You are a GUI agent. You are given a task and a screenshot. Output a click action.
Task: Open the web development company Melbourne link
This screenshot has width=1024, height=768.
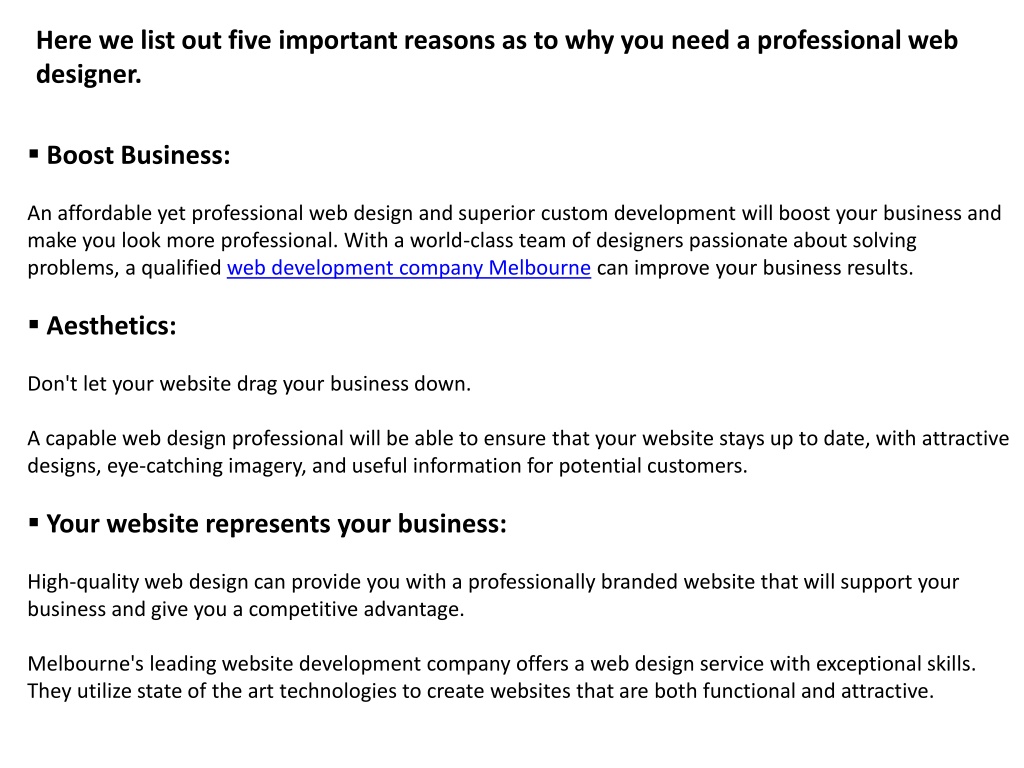click(409, 268)
